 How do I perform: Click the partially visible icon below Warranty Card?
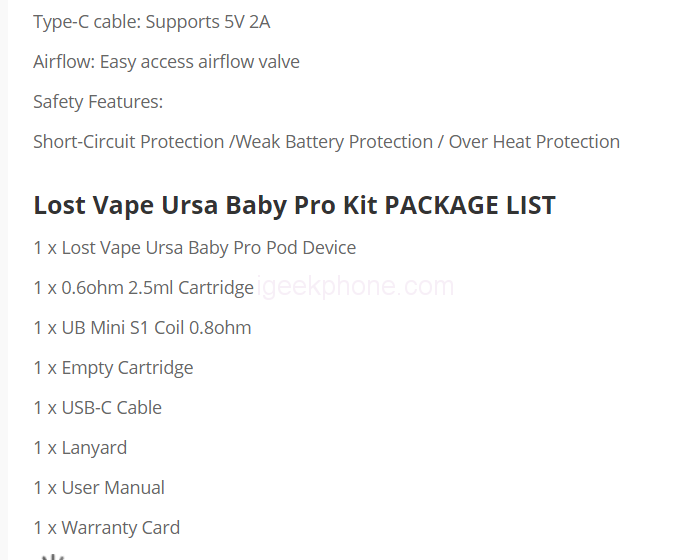[52, 555]
